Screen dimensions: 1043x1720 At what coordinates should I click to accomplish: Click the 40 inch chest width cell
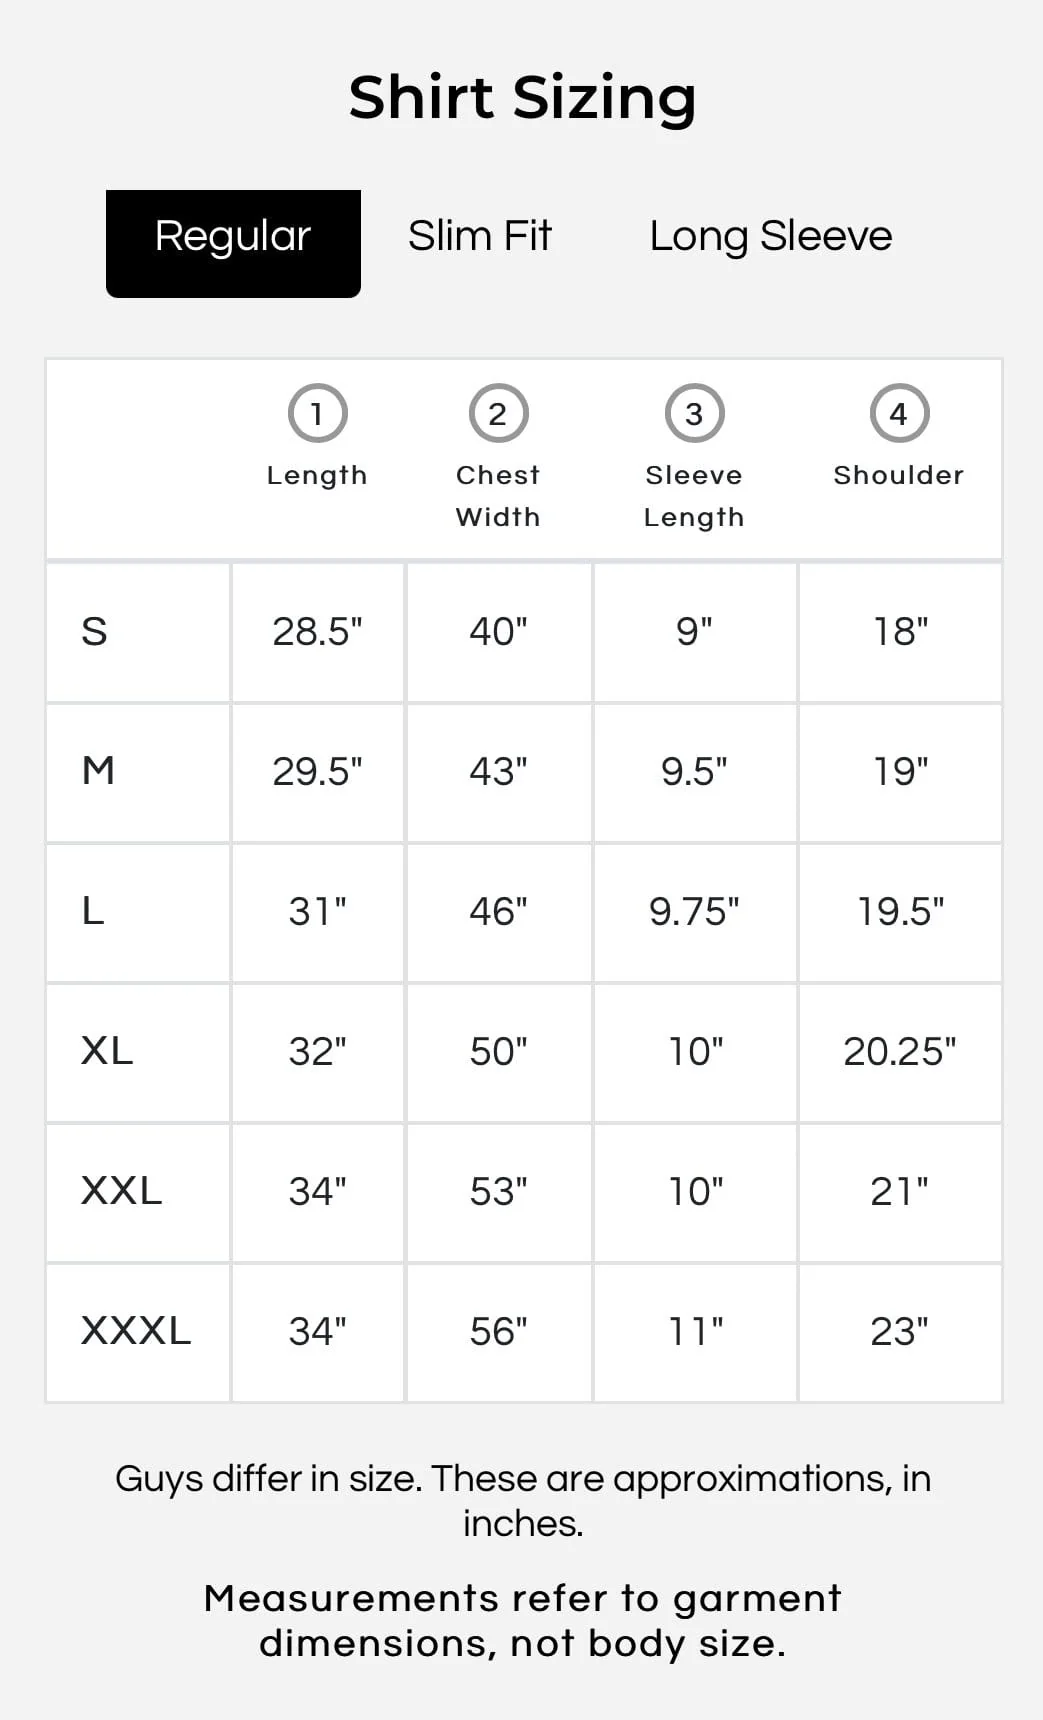click(x=497, y=632)
